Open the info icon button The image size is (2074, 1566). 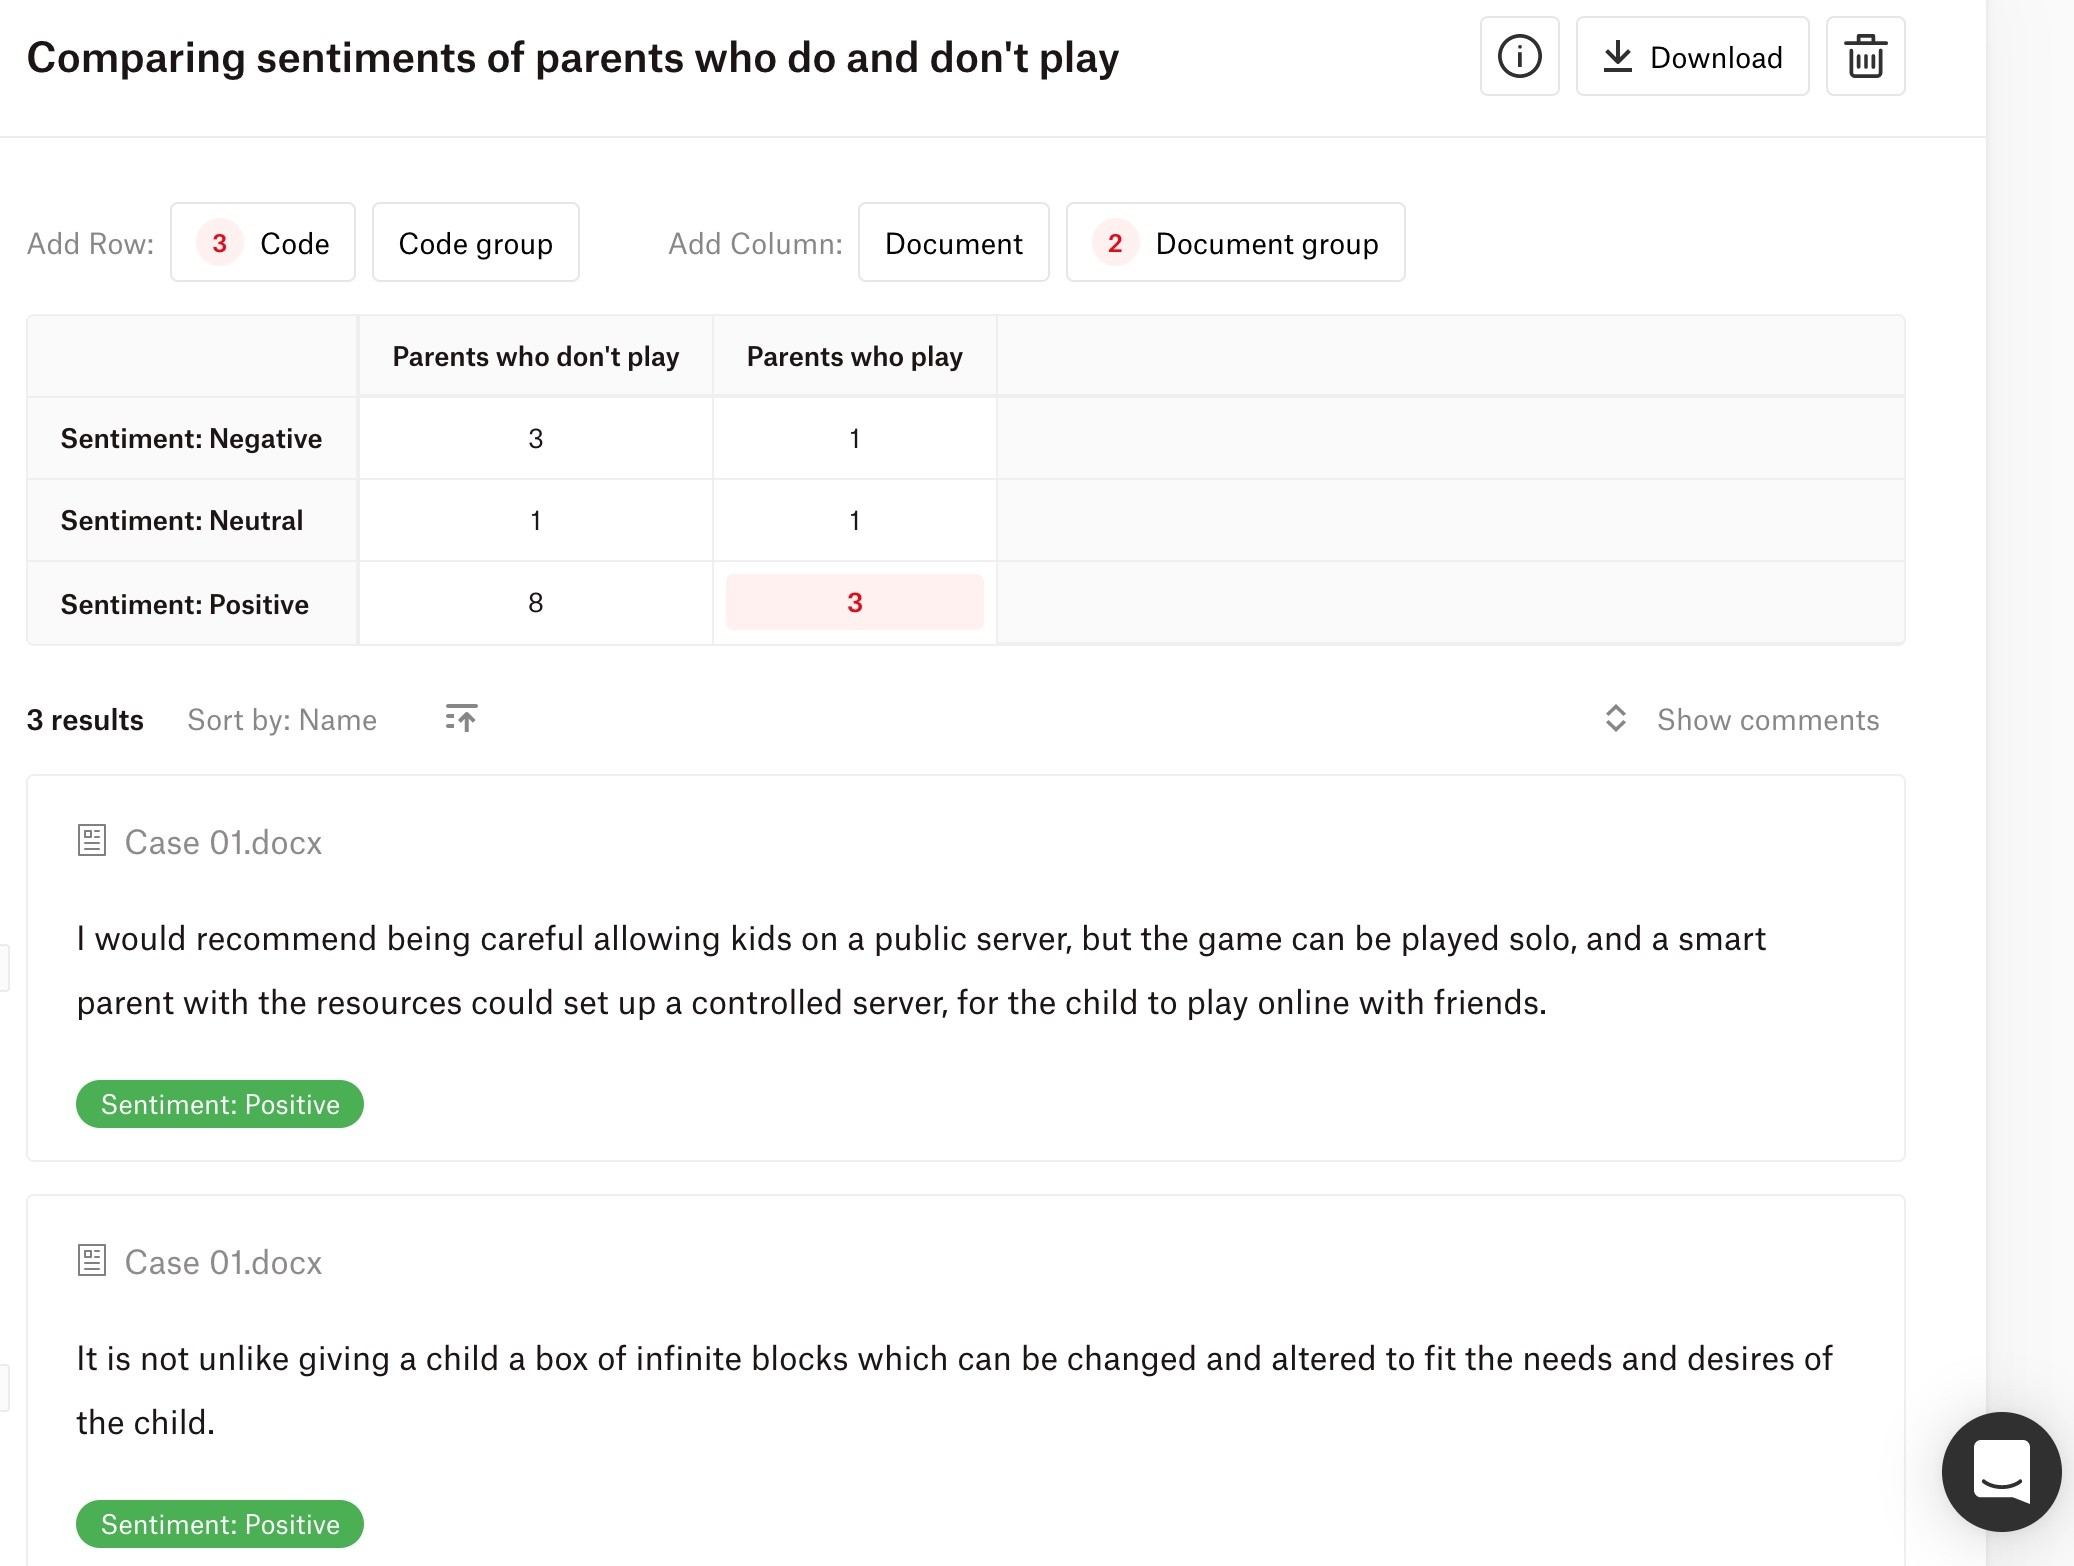[x=1519, y=57]
